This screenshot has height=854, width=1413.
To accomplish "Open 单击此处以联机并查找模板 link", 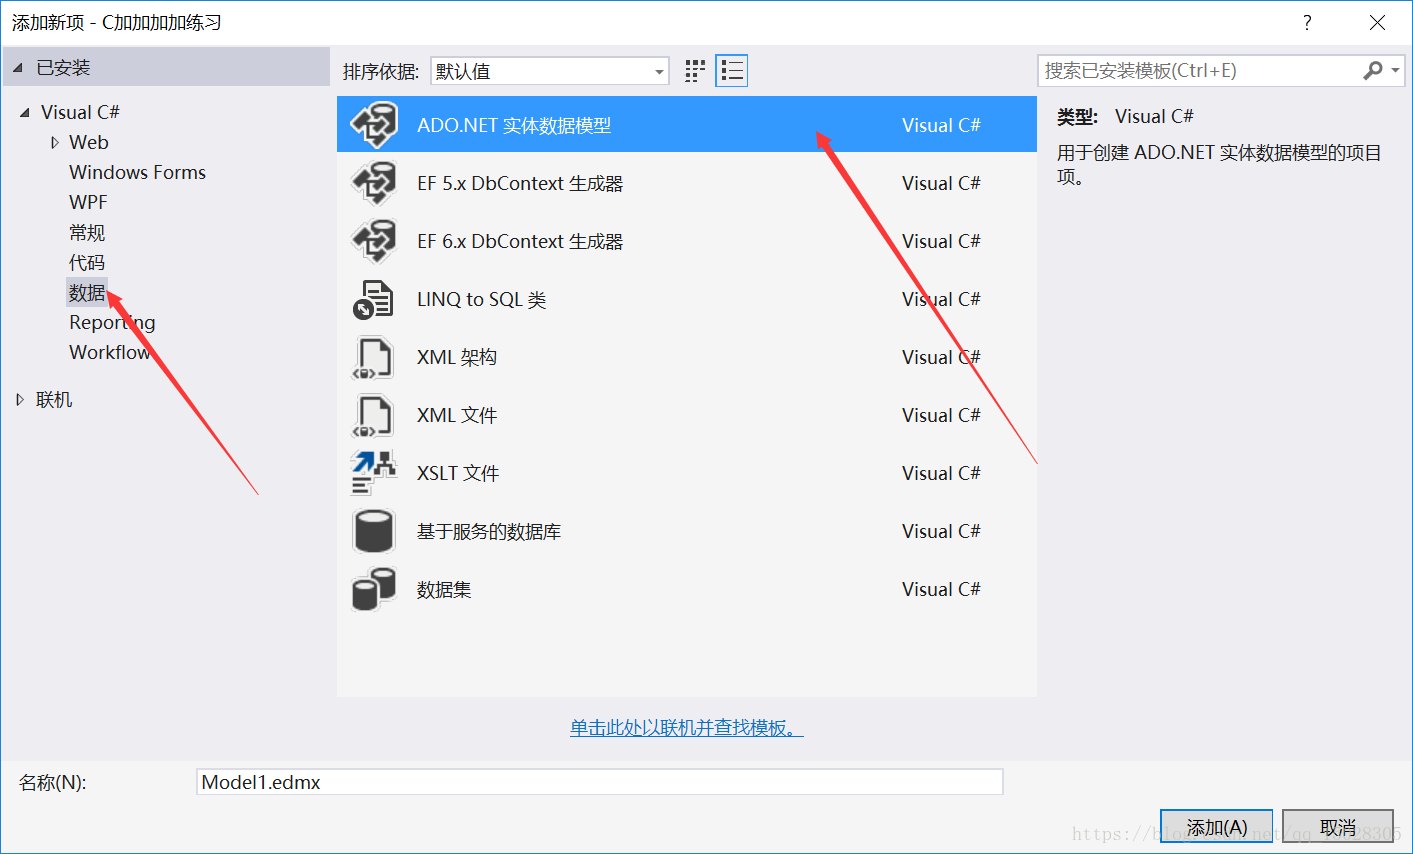I will (687, 728).
